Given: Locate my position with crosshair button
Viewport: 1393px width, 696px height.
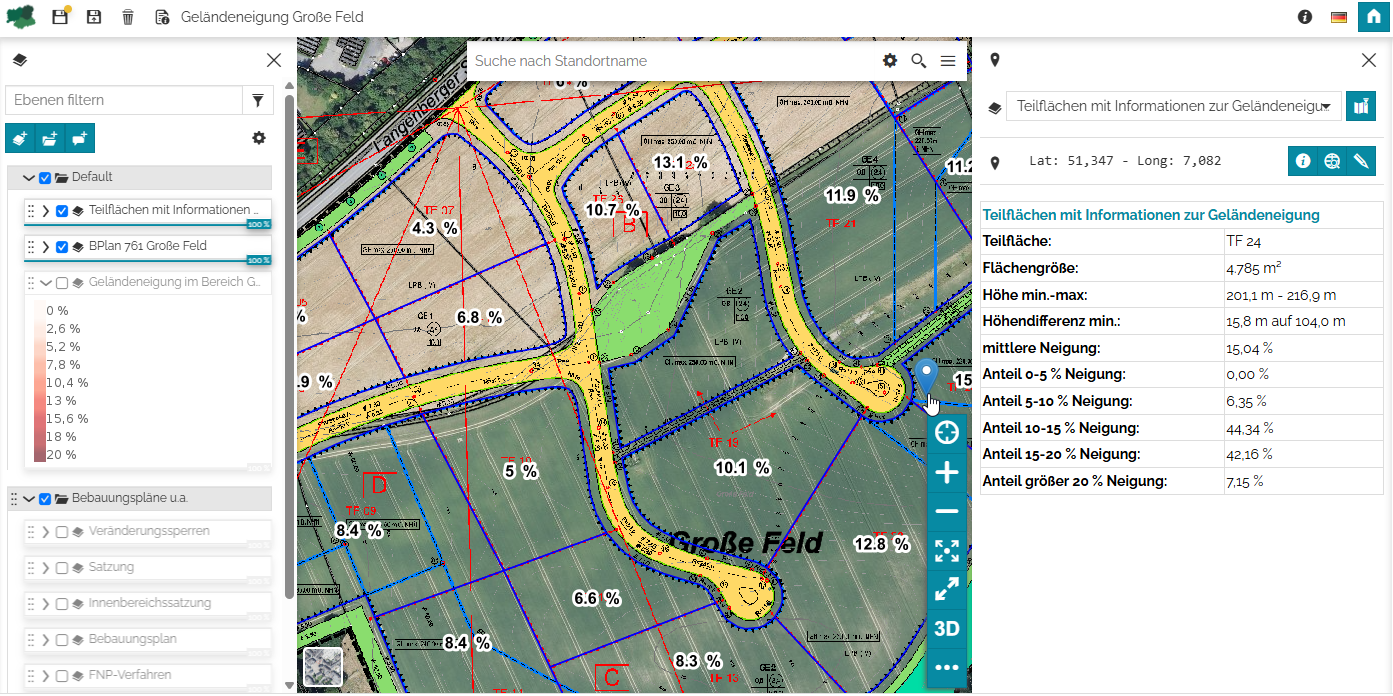Looking at the screenshot, I should coord(946,433).
